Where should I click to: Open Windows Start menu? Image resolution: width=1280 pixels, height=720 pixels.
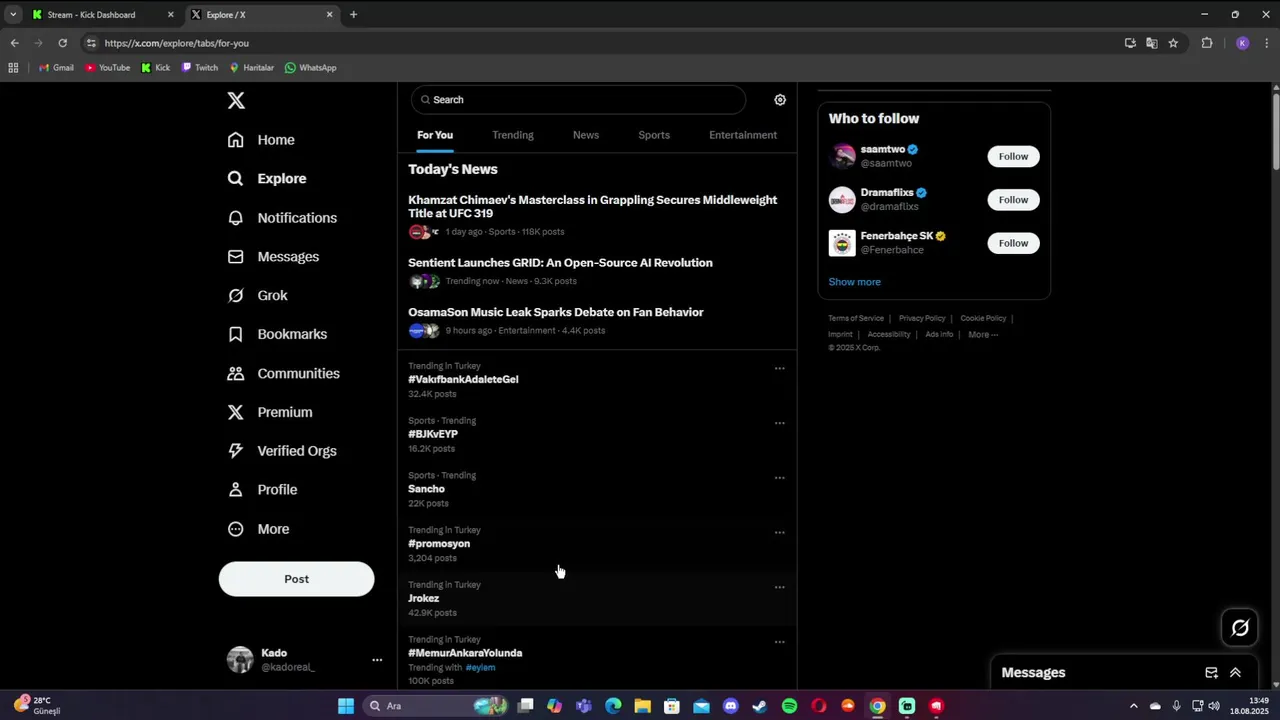(x=346, y=706)
